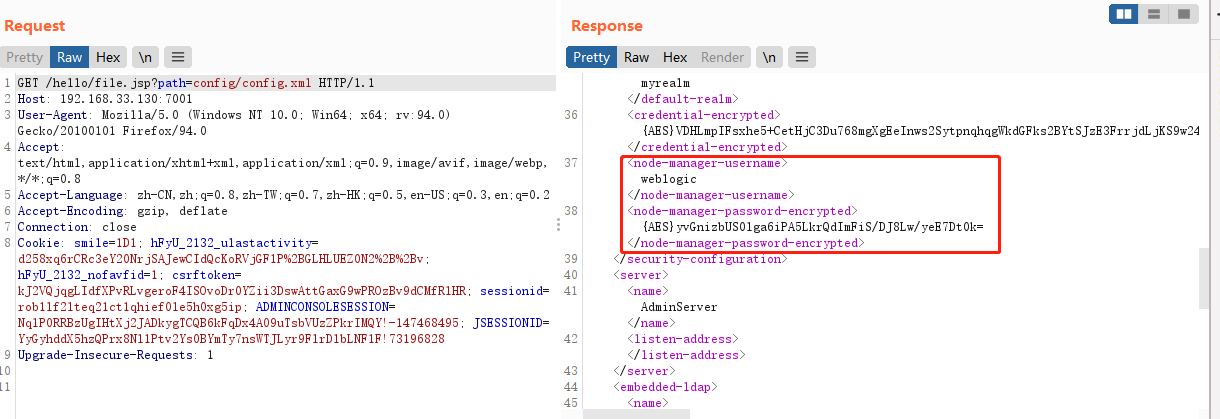
Task: Select the Pretty tab in Response panel
Action: 591,57
